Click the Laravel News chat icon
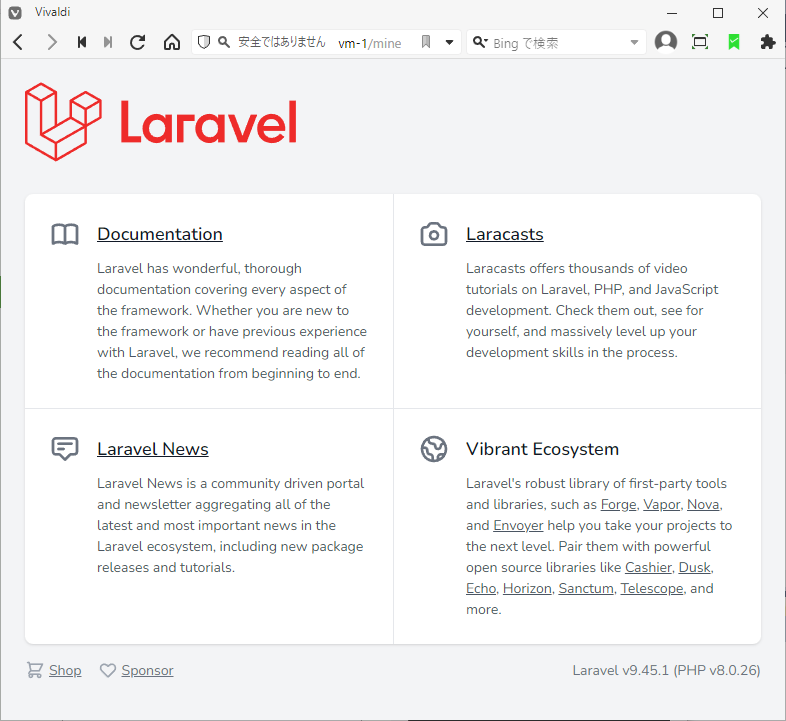The height and width of the screenshot is (721, 786). coord(65,449)
